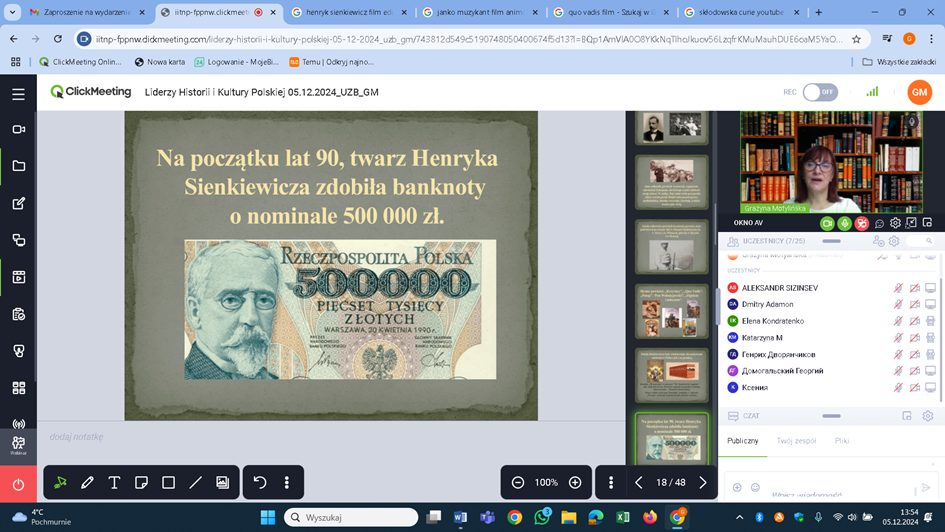Click the red button in AV window bar
This screenshot has width=945, height=532.
862,224
